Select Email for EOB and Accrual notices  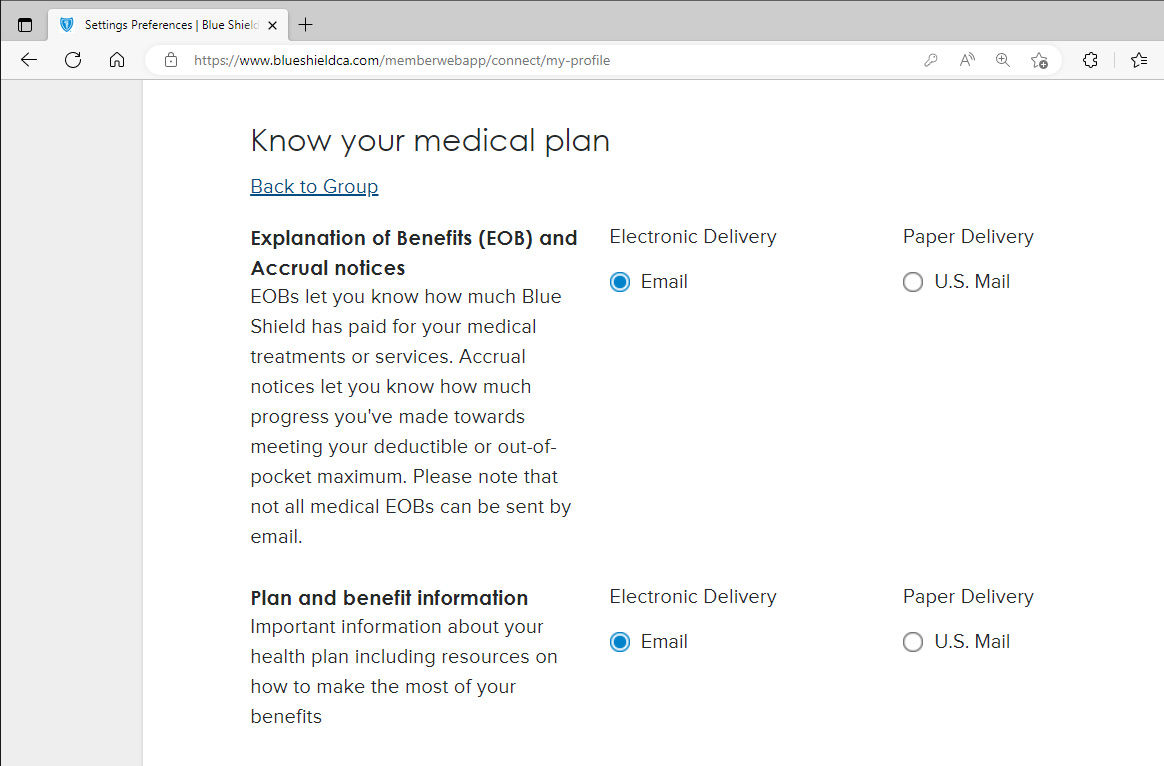(620, 282)
